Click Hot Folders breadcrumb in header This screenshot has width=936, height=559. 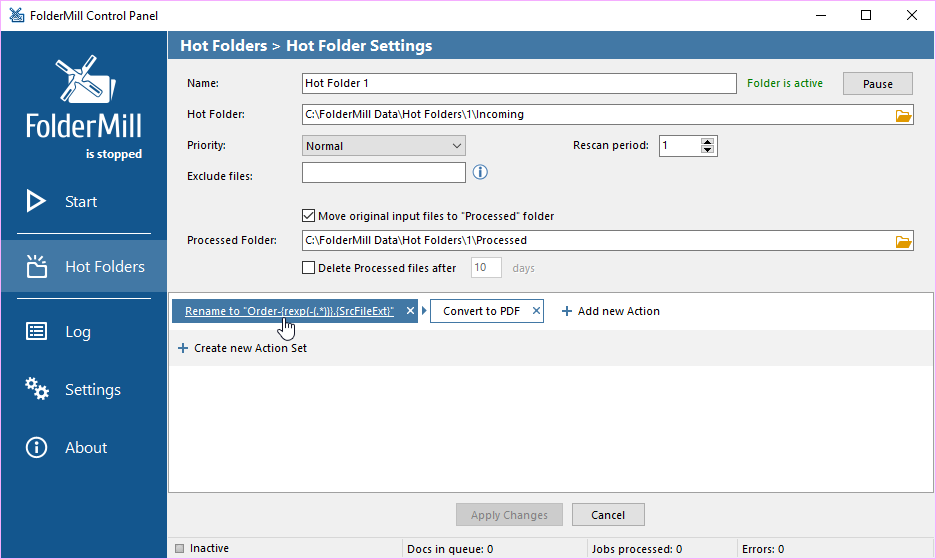pyautogui.click(x=224, y=45)
